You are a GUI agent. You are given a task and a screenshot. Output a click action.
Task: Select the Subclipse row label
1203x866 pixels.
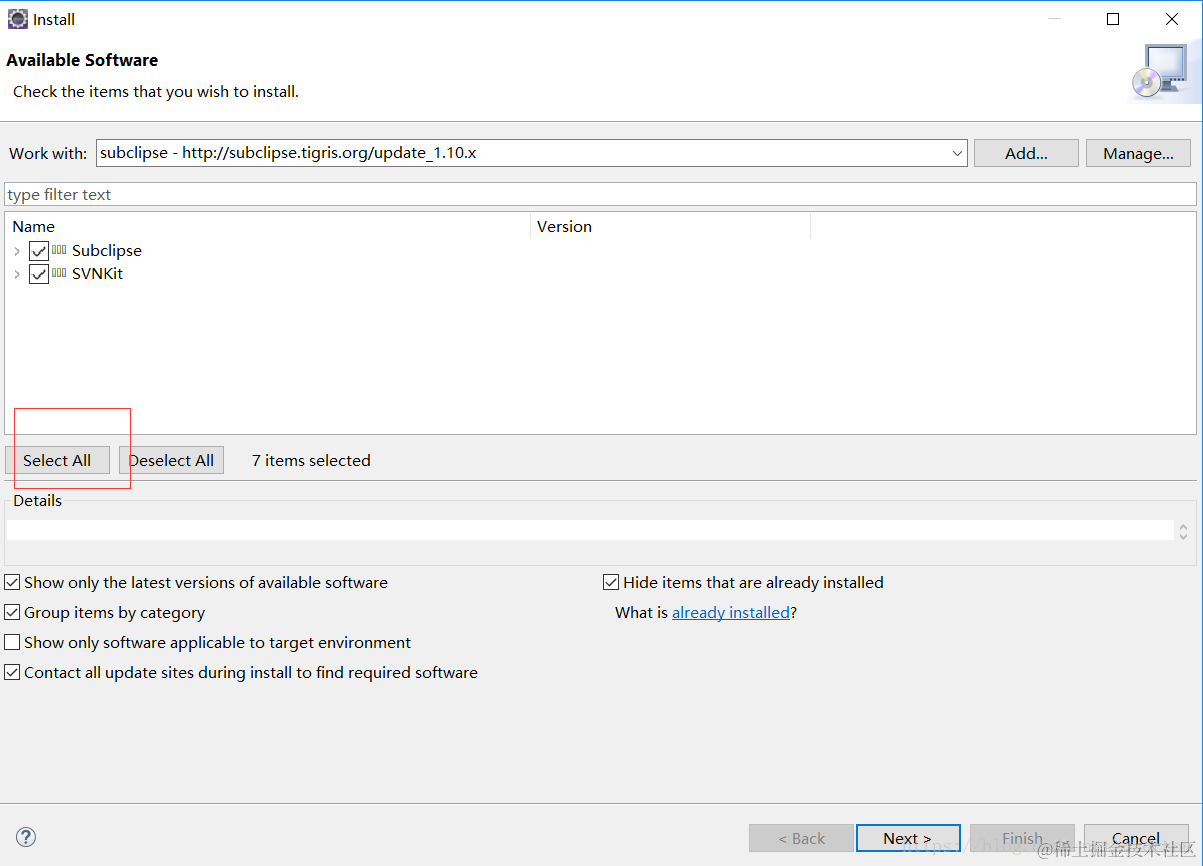point(107,250)
